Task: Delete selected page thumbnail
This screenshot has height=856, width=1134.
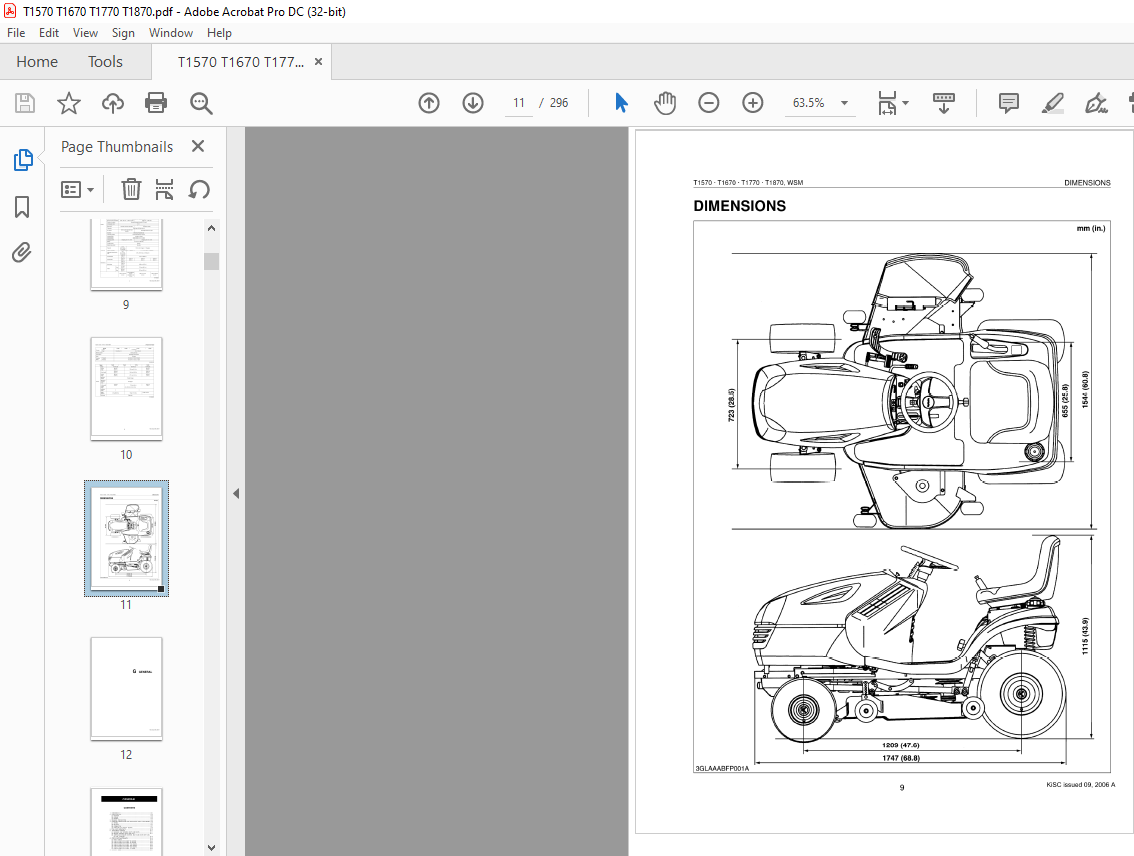Action: point(131,189)
